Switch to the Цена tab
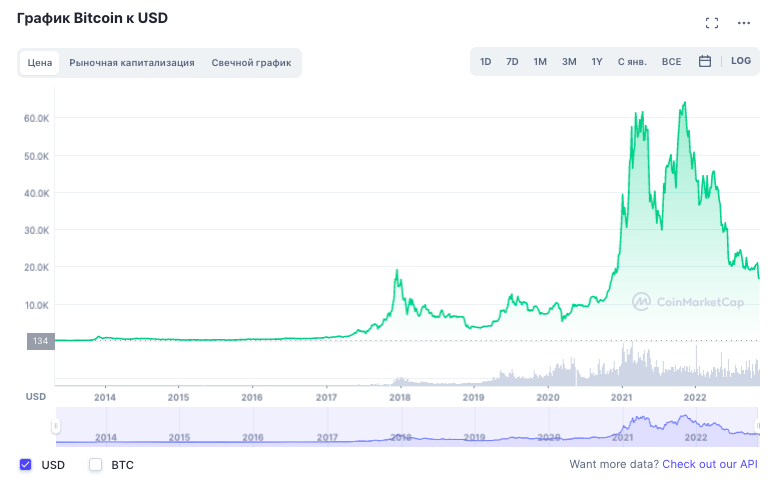The image size is (773, 484). tap(39, 63)
